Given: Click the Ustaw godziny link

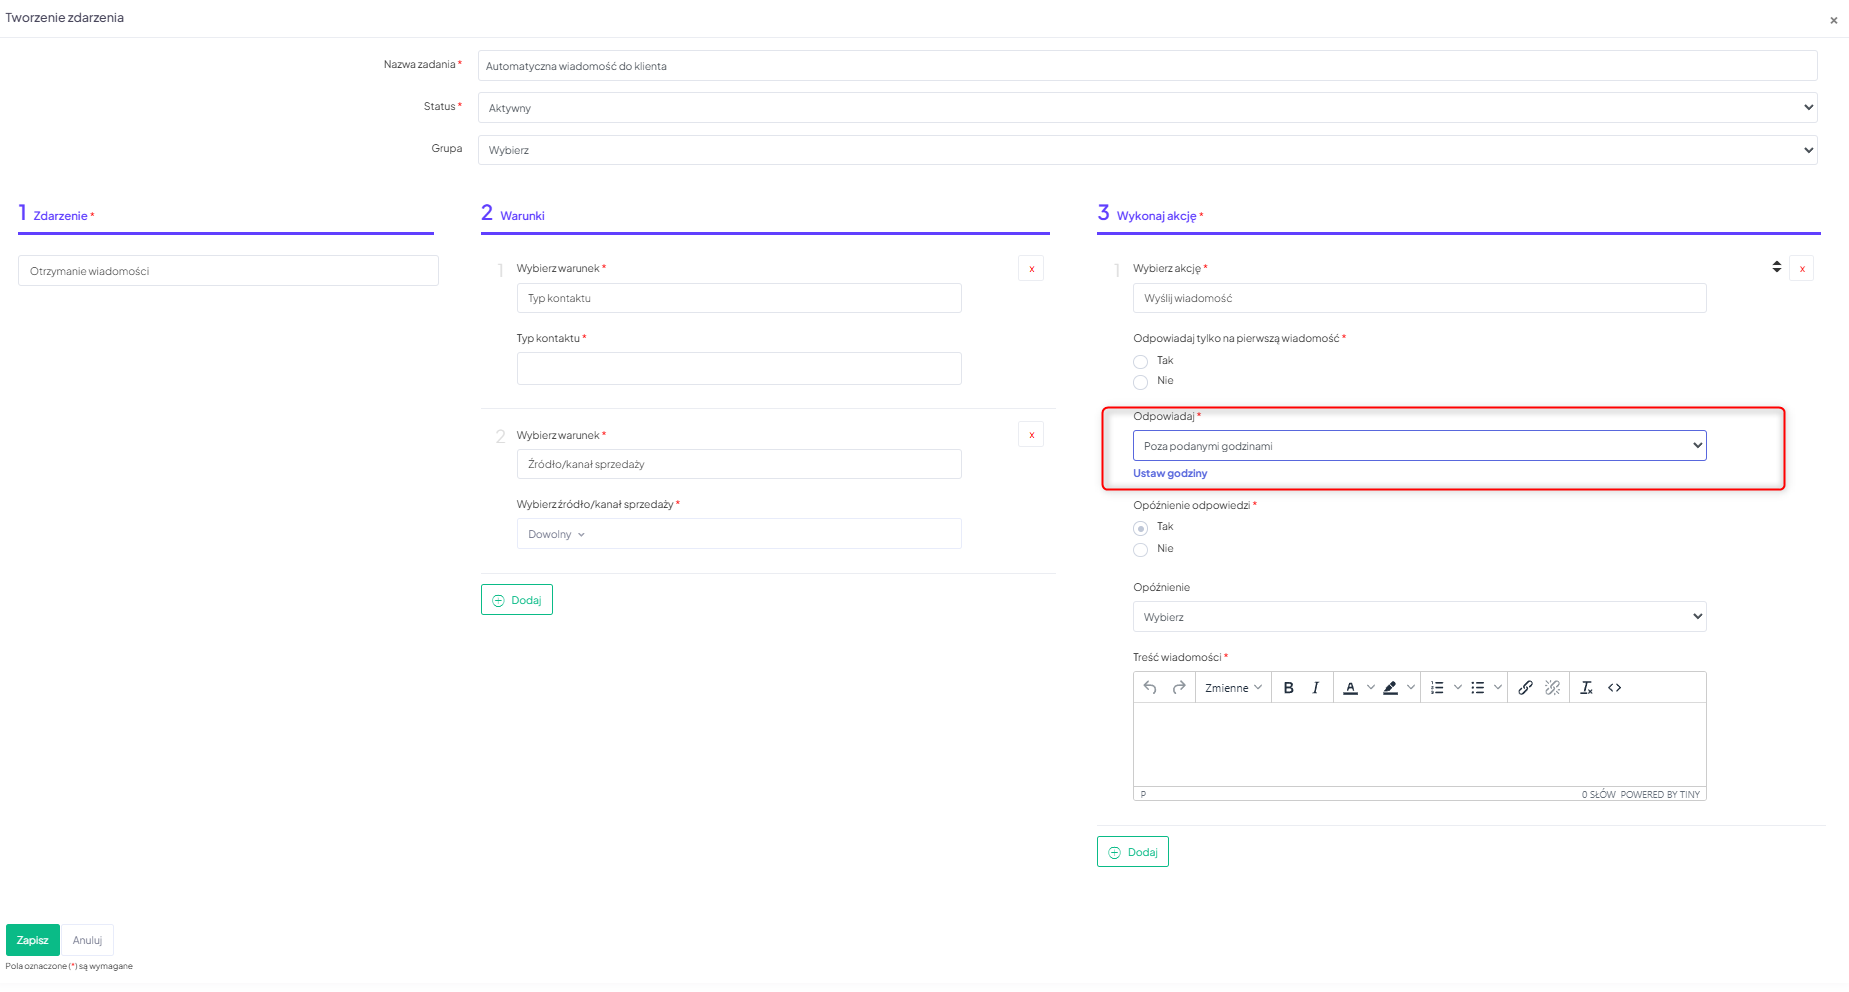Looking at the screenshot, I should [x=1170, y=474].
